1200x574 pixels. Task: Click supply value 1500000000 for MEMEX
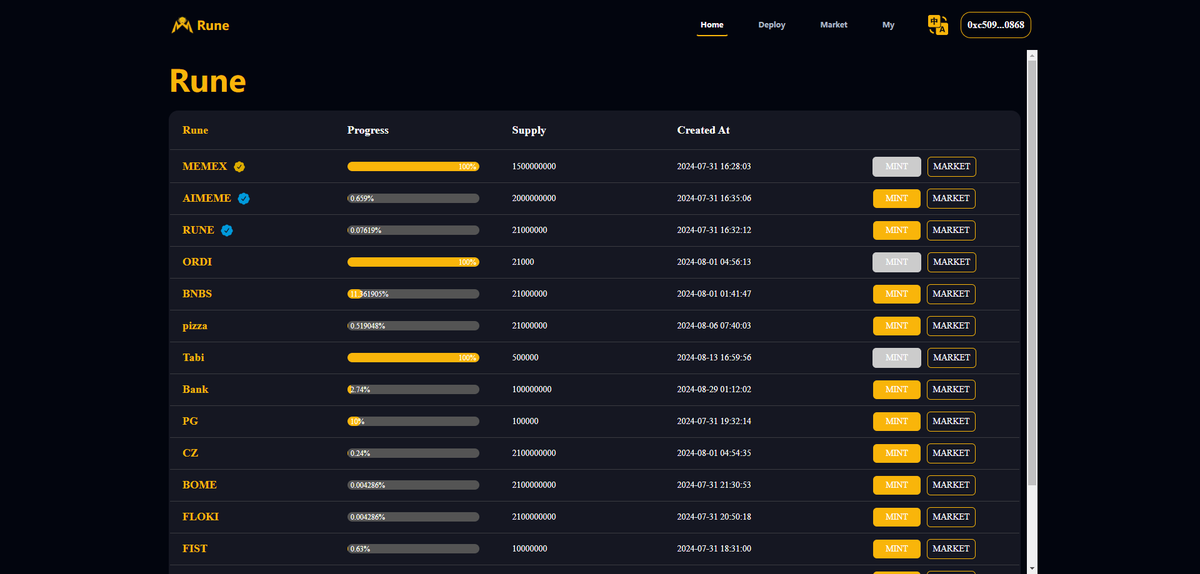(x=534, y=167)
